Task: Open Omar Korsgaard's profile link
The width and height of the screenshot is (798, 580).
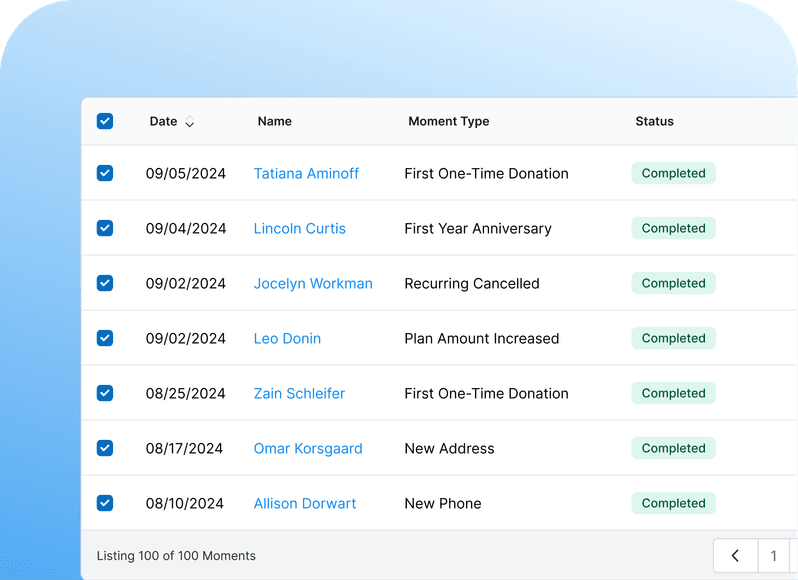Action: point(308,448)
